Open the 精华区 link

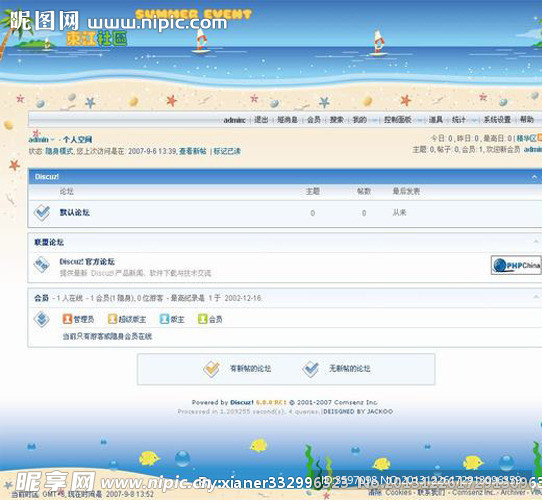pos(526,138)
